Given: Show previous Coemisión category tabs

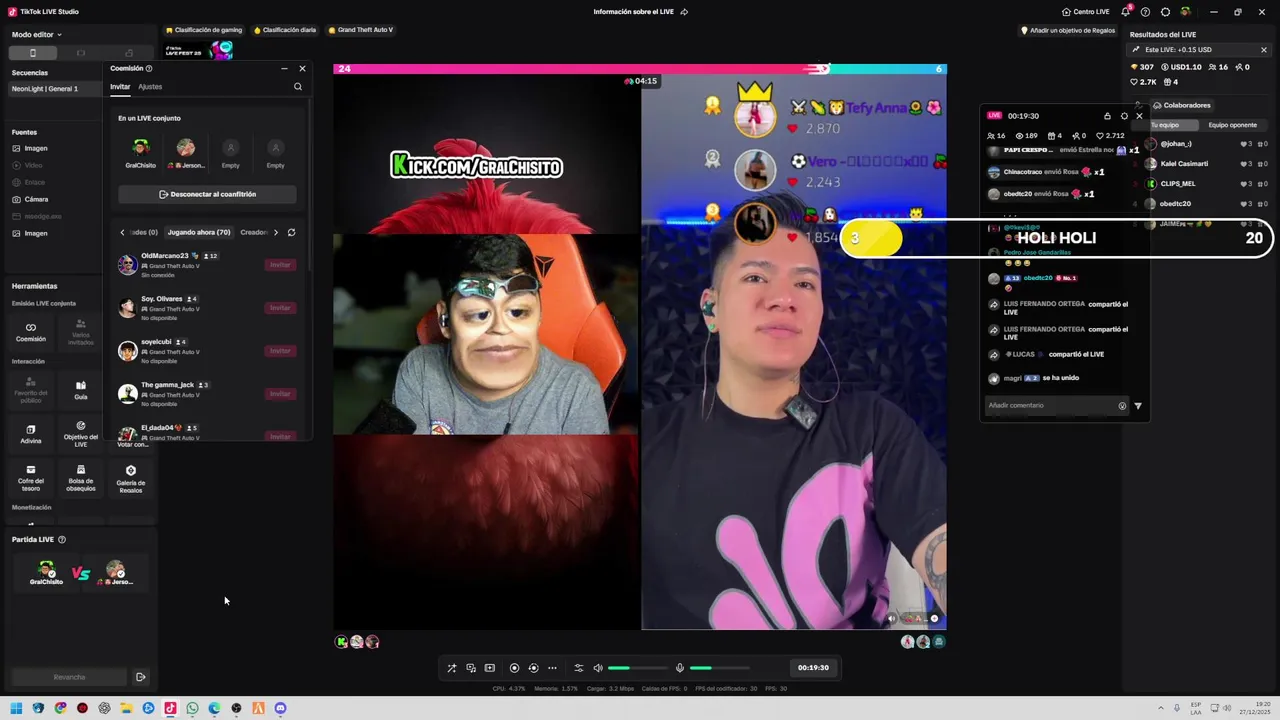Looking at the screenshot, I should tap(122, 232).
